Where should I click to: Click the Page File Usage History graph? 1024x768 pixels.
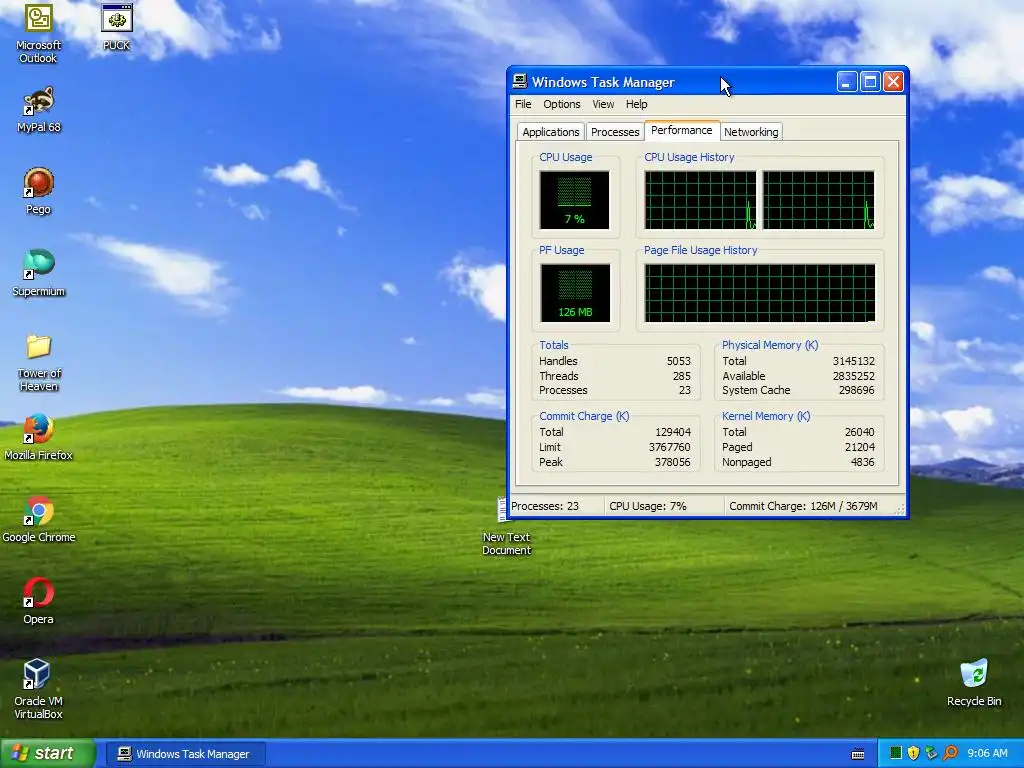[x=760, y=293]
